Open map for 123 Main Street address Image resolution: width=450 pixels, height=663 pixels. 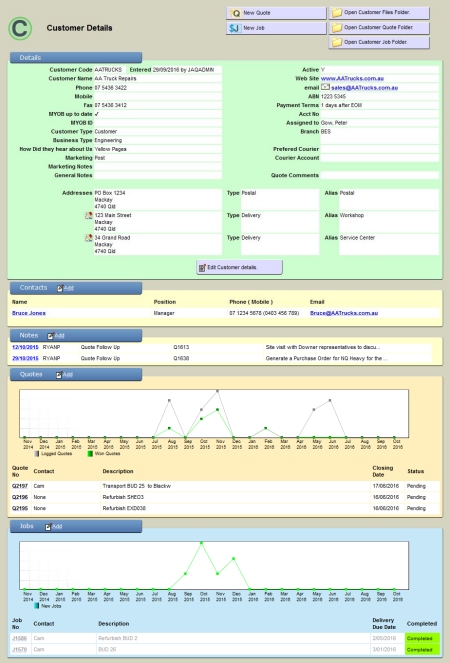[x=89, y=216]
